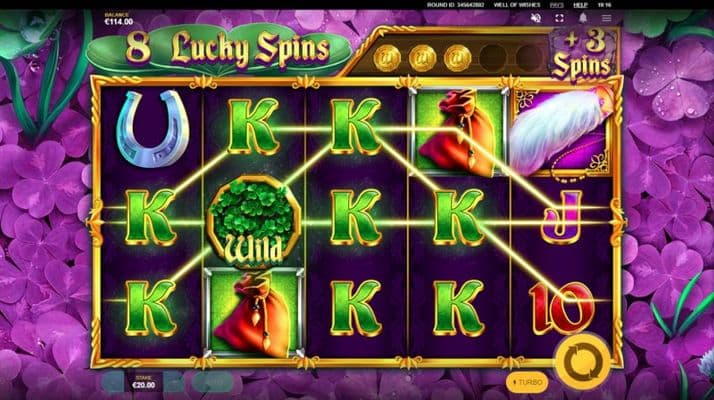Open the notifications bell icon
Image resolution: width=714 pixels, height=400 pixels.
coord(583,18)
